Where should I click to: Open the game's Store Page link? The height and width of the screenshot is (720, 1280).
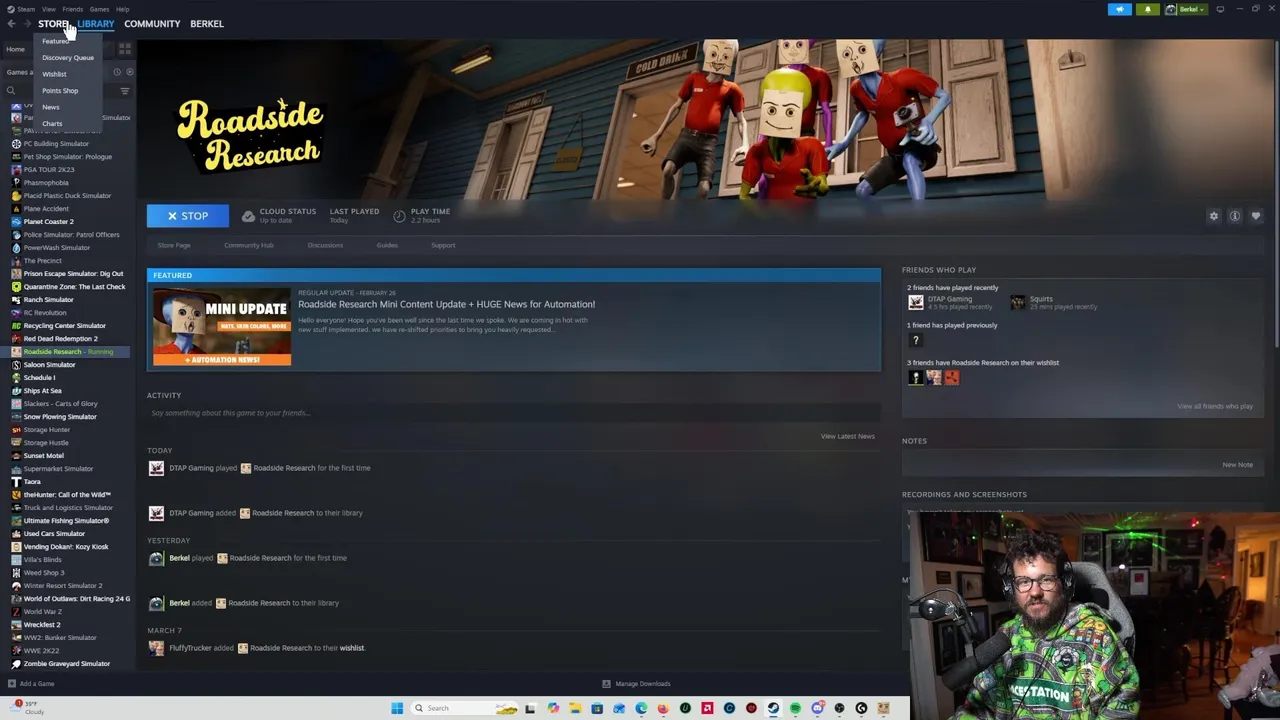(174, 245)
